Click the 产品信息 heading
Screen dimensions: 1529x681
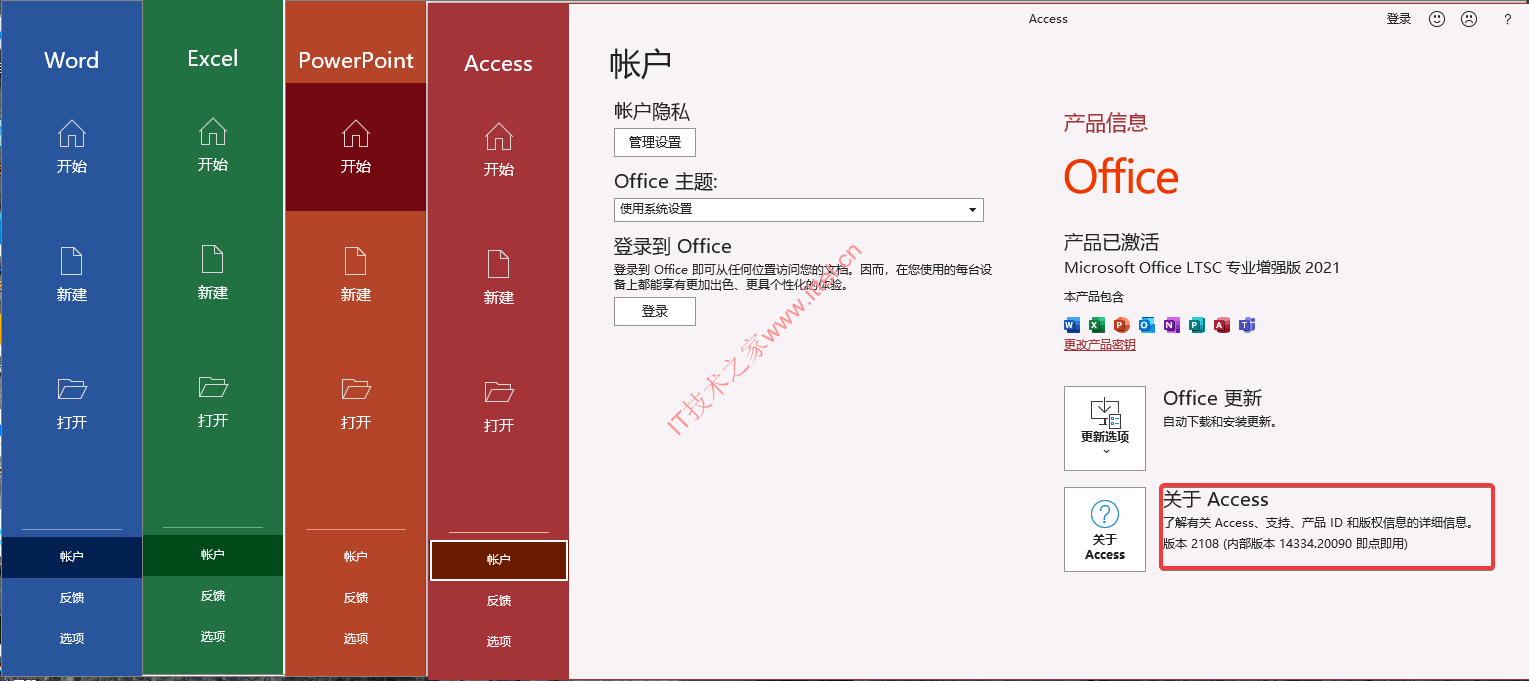coord(1106,123)
